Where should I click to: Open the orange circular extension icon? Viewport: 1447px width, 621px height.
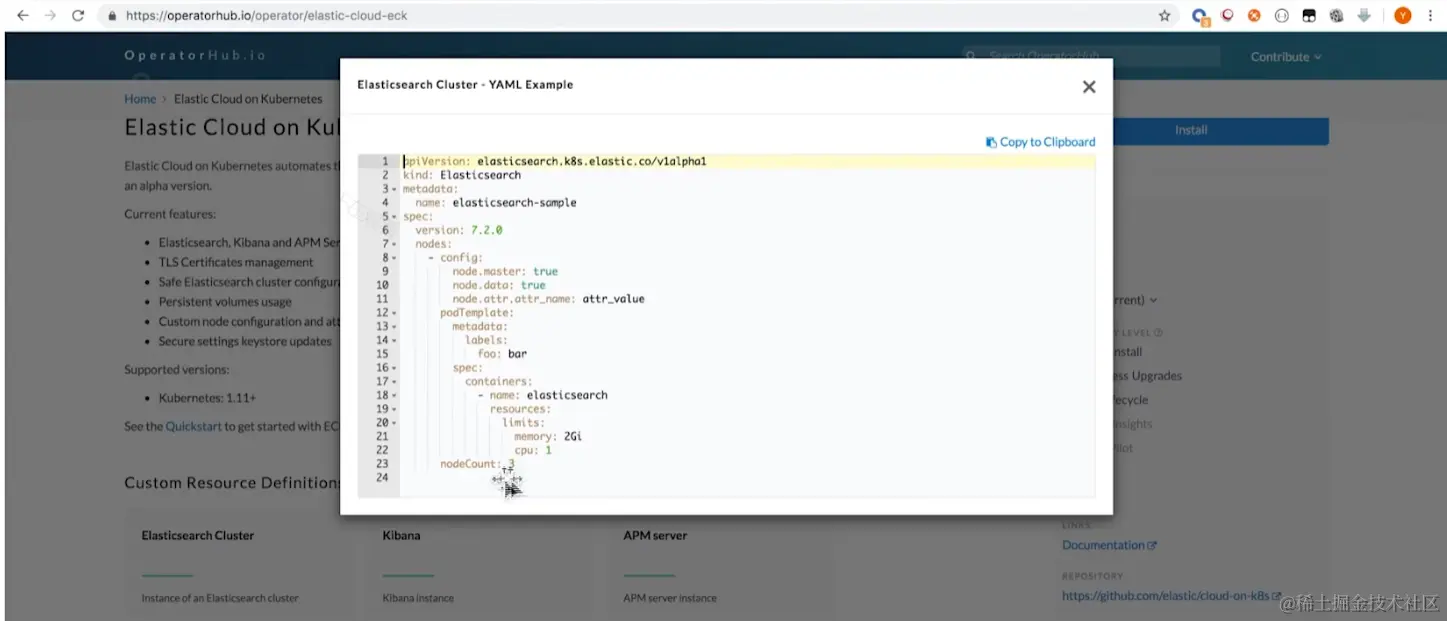(x=1254, y=16)
